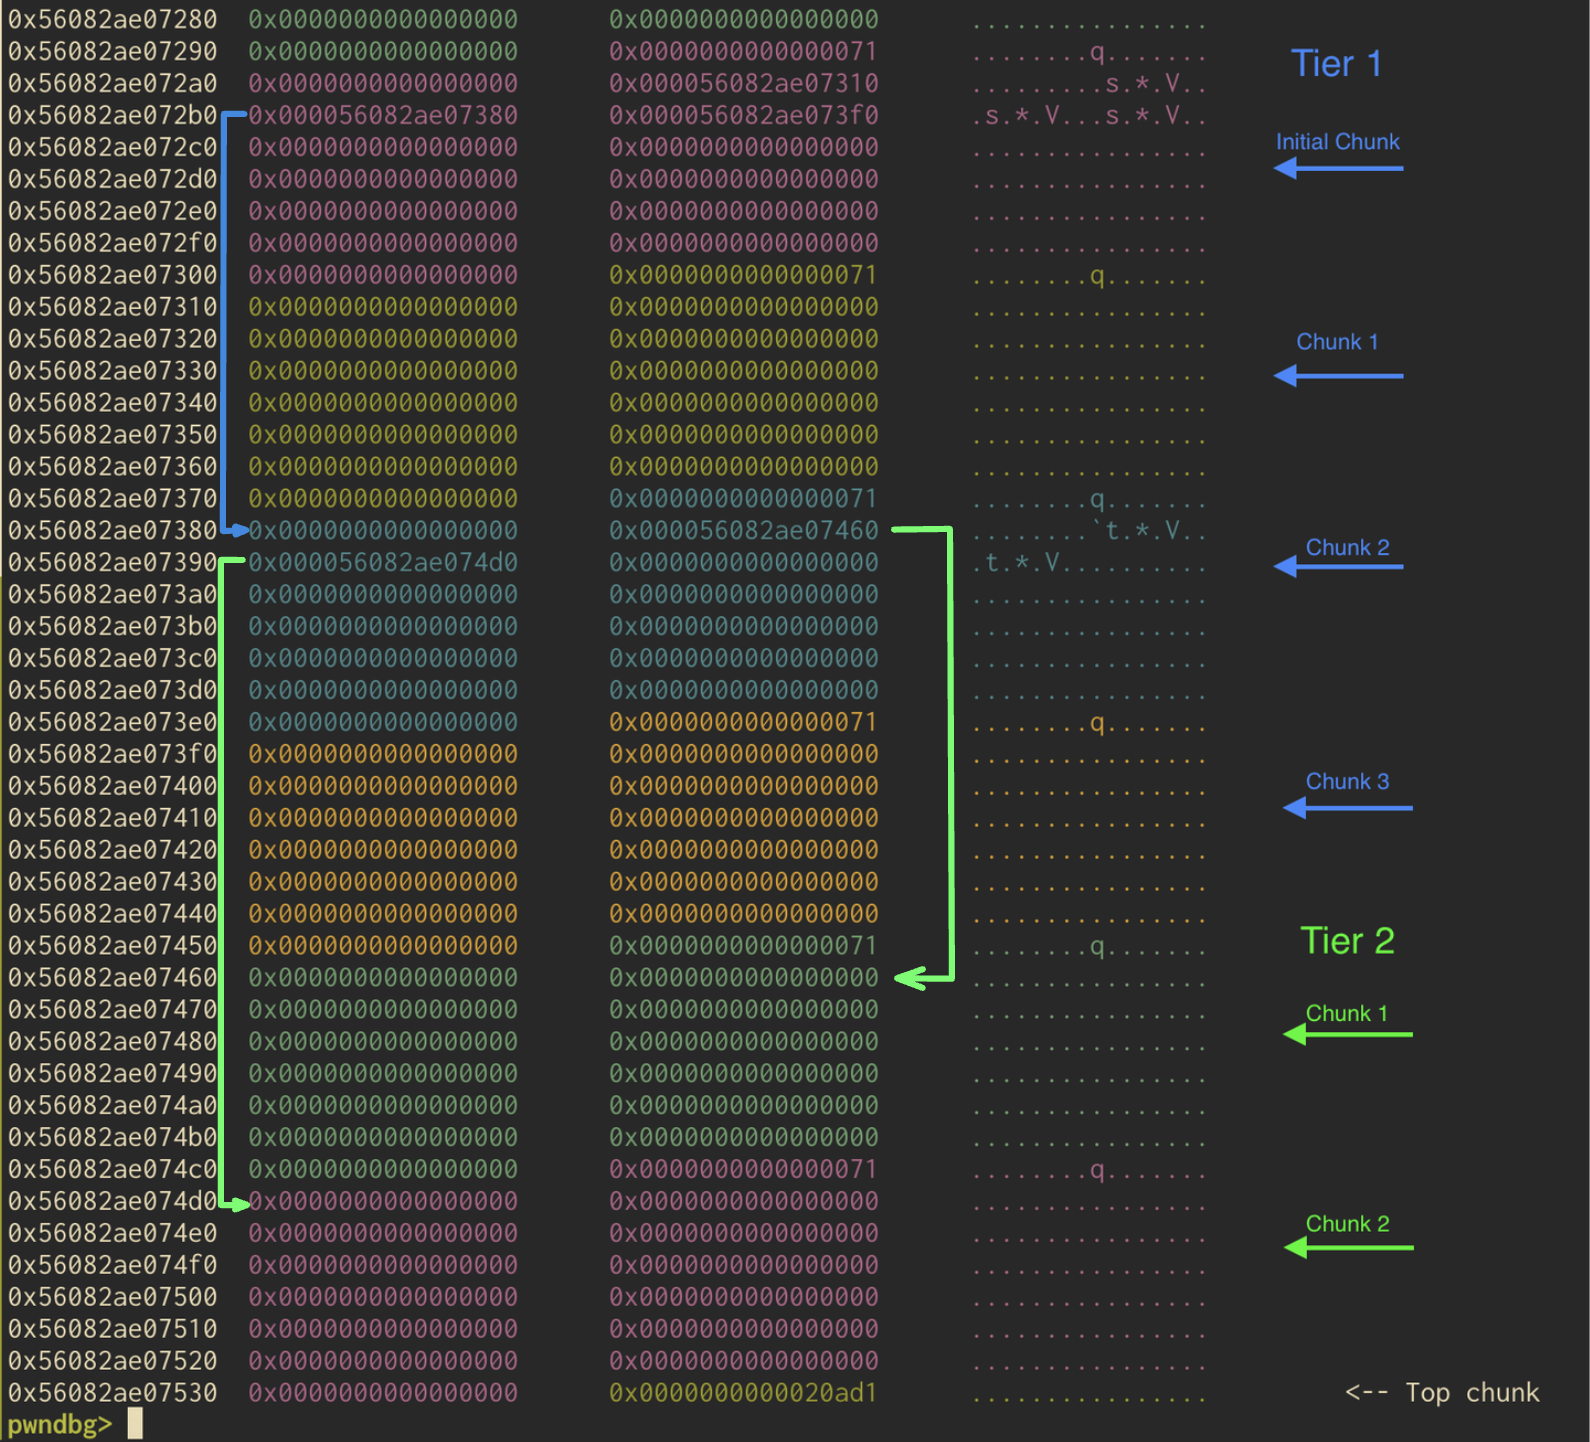Image resolution: width=1590 pixels, height=1442 pixels.
Task: Click the address 0x56082ae07280 in first row
Action: tap(112, 19)
